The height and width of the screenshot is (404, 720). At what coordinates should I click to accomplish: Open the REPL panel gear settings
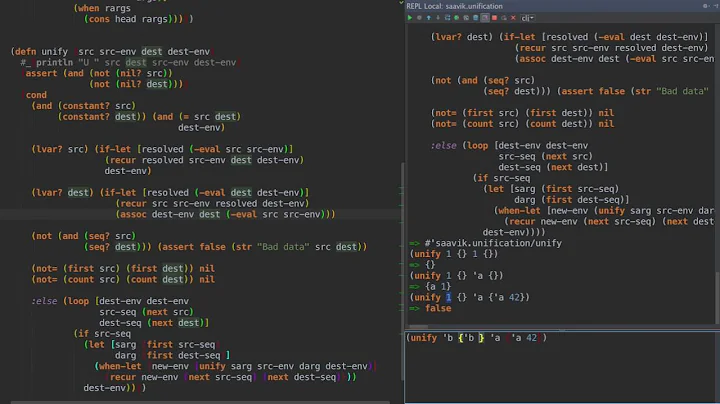[705, 6]
